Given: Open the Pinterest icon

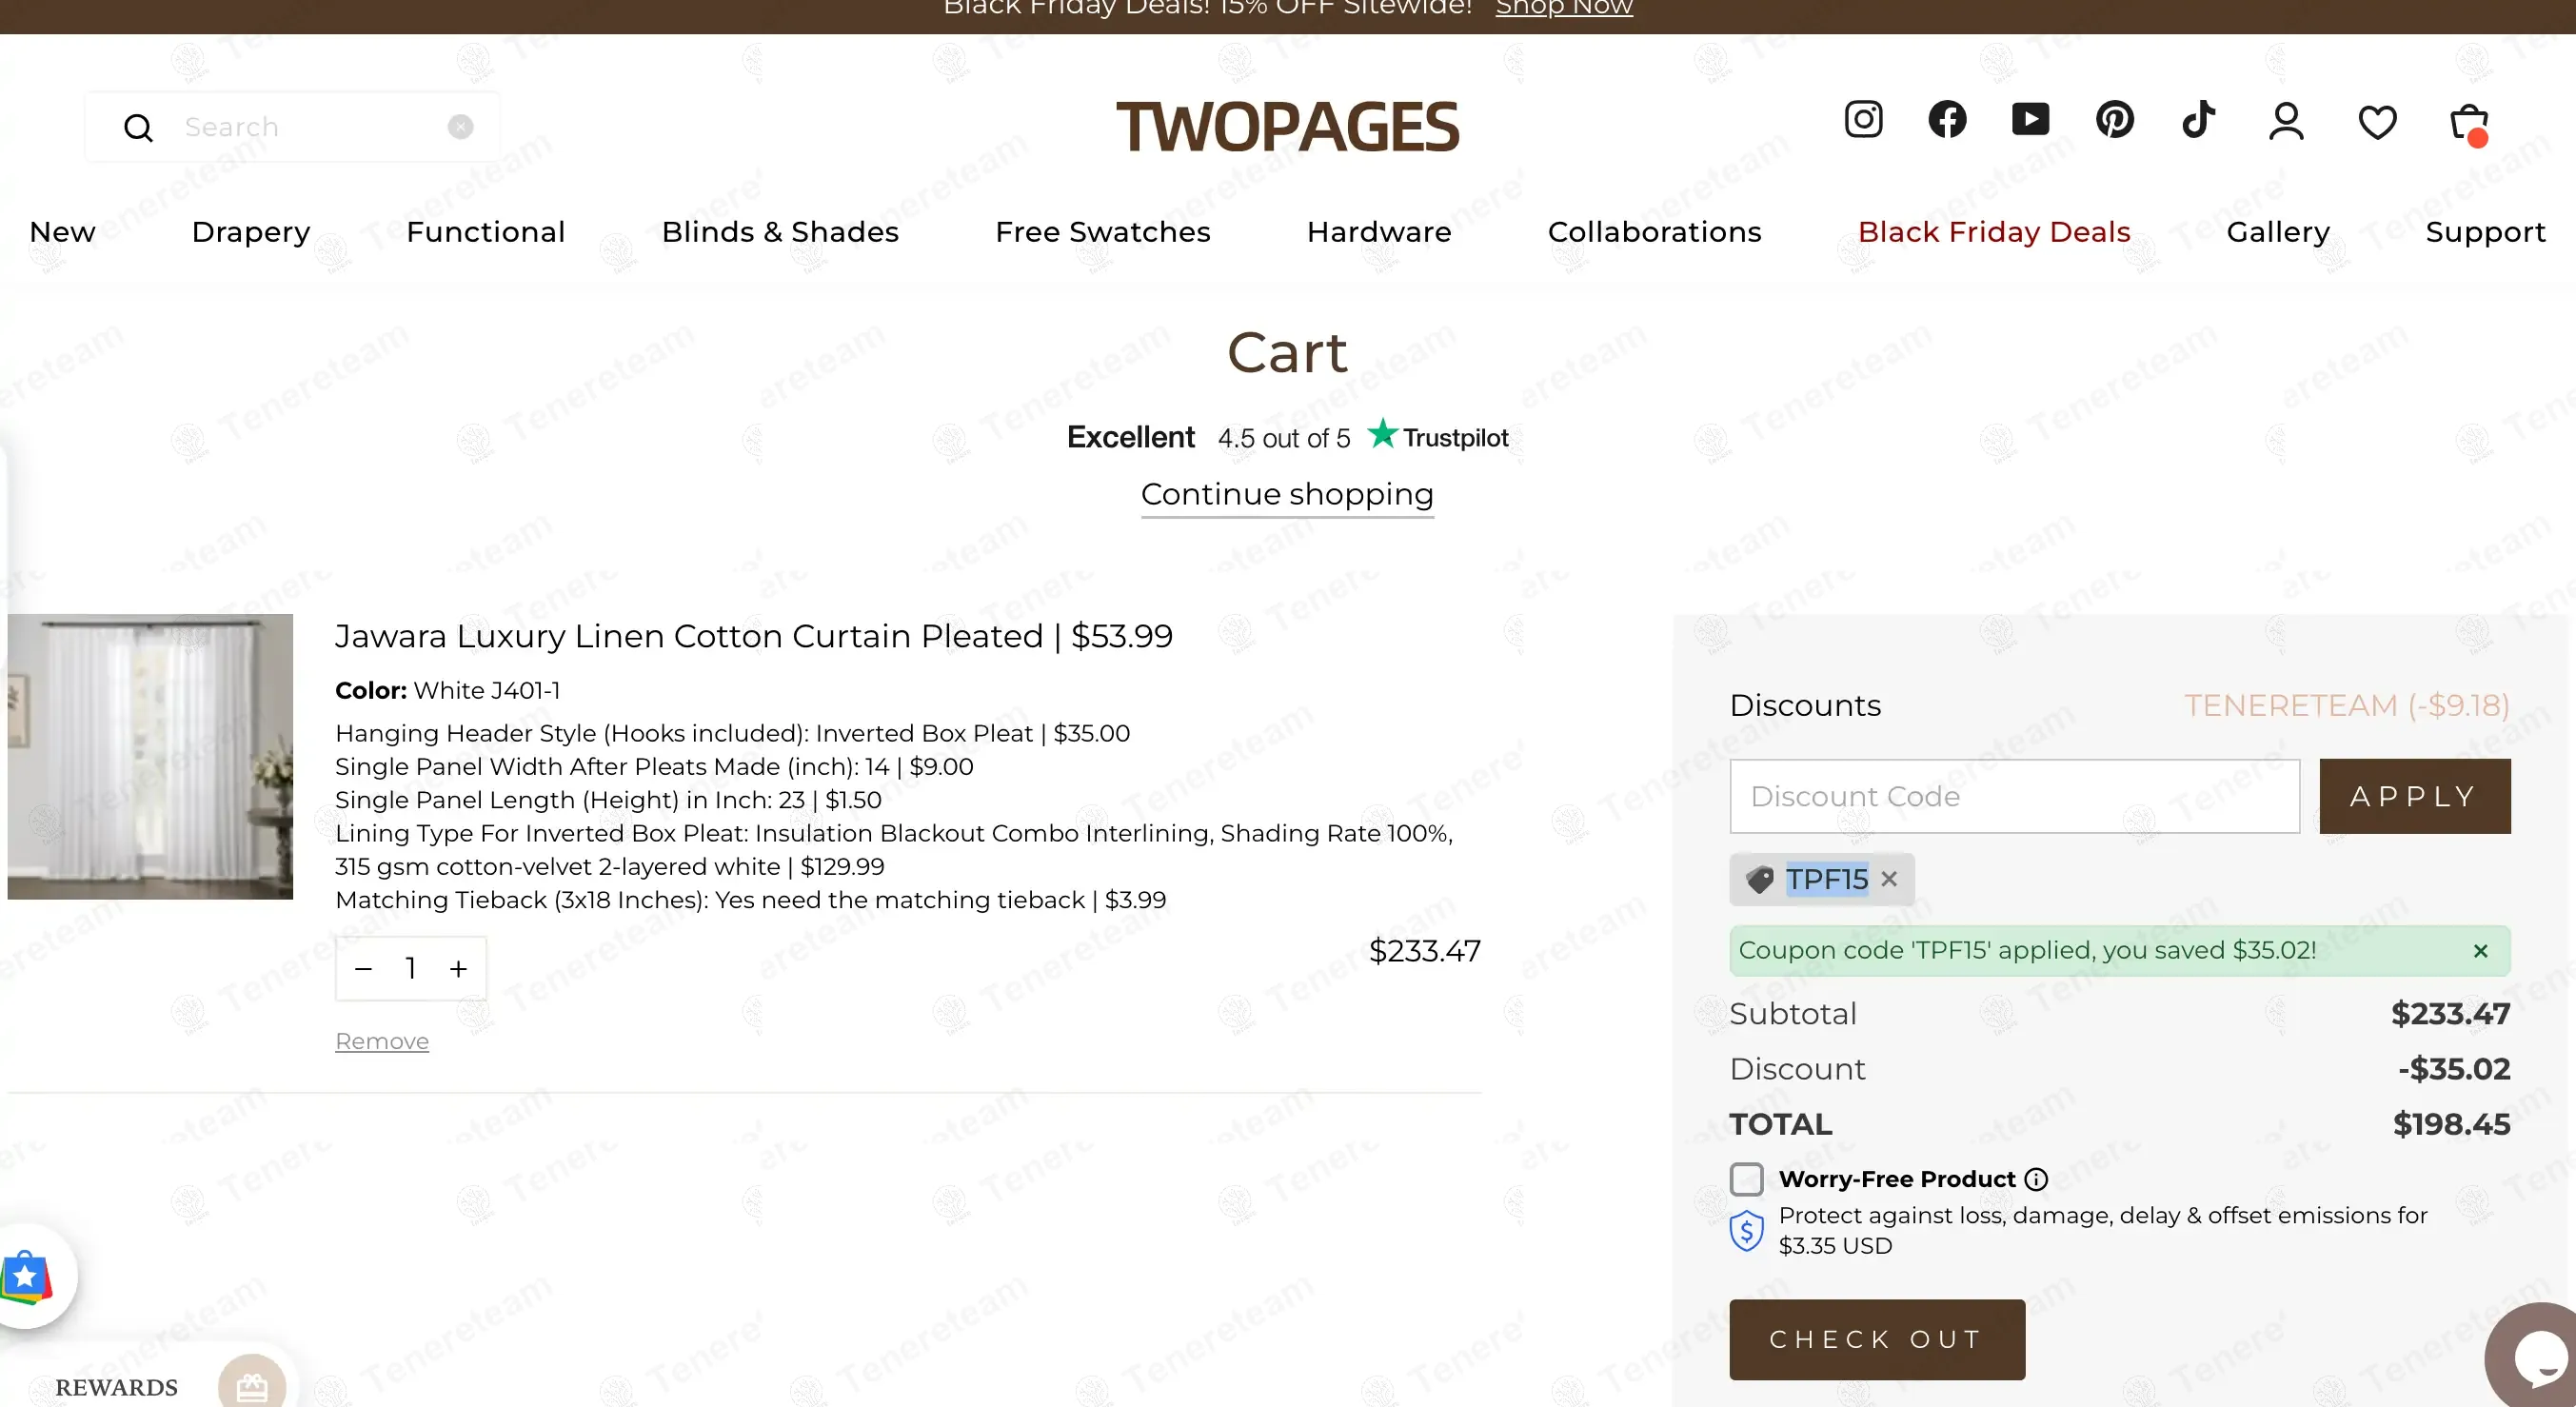Looking at the screenshot, I should click(x=2114, y=120).
